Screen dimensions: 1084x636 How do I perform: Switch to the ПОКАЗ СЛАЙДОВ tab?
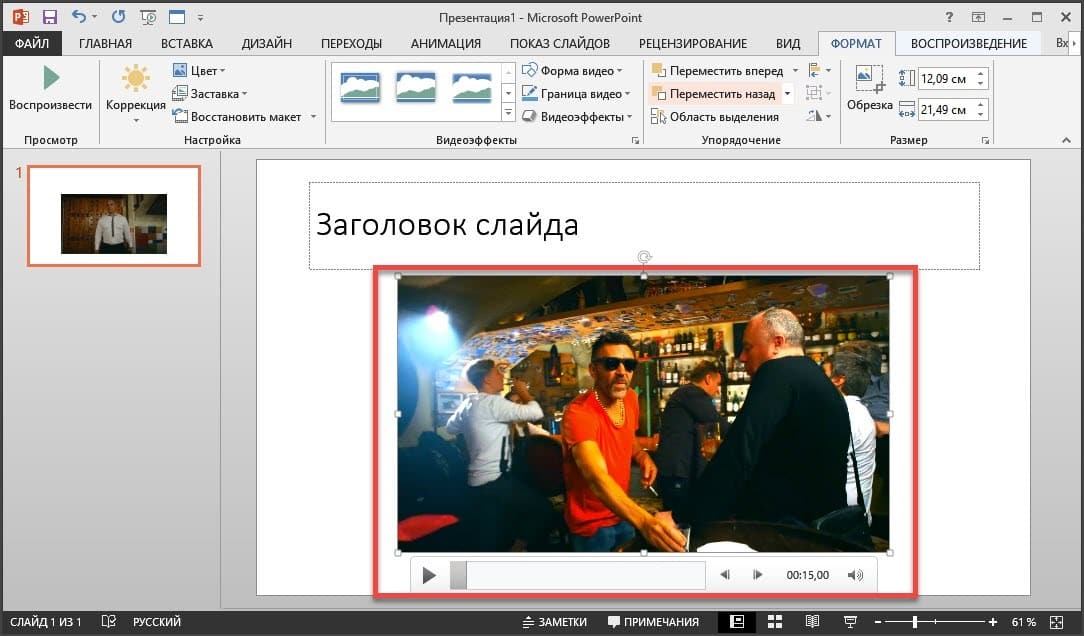point(560,44)
